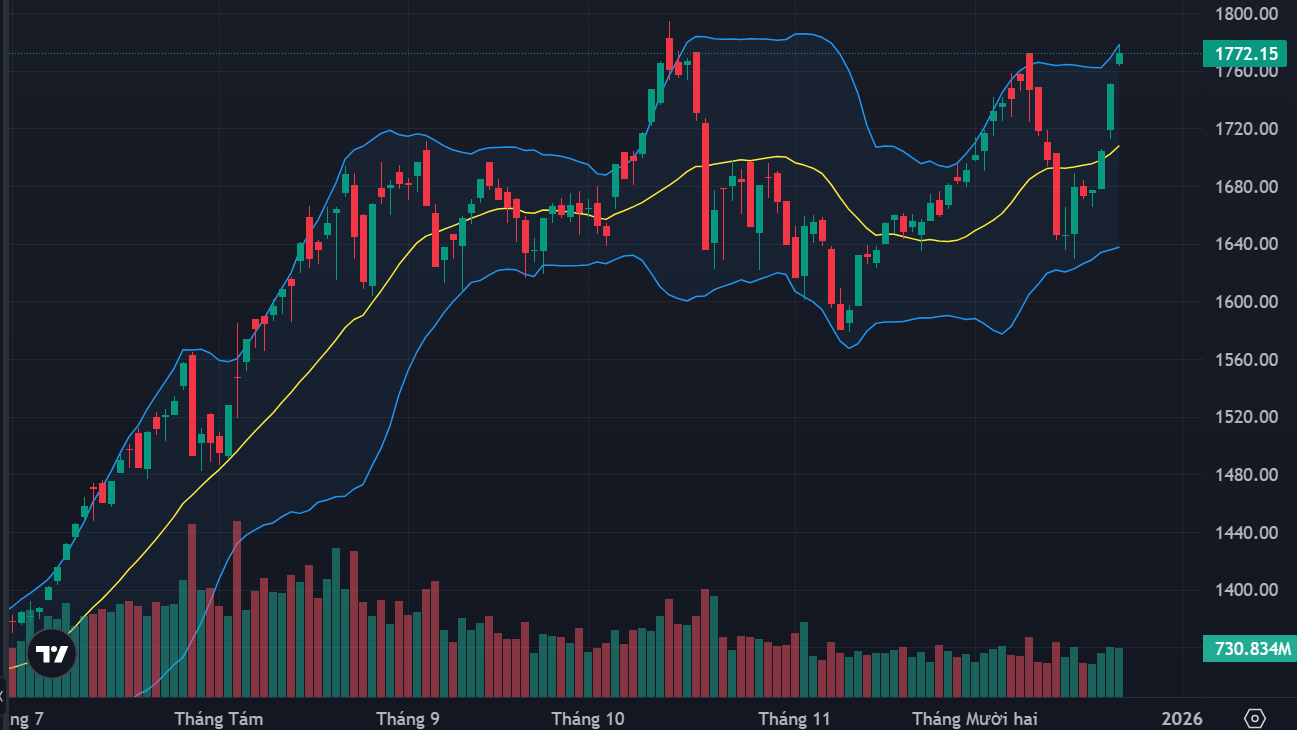Image resolution: width=1297 pixels, height=730 pixels.
Task: Select Tháng 11 on the time axis
Action: tap(795, 719)
